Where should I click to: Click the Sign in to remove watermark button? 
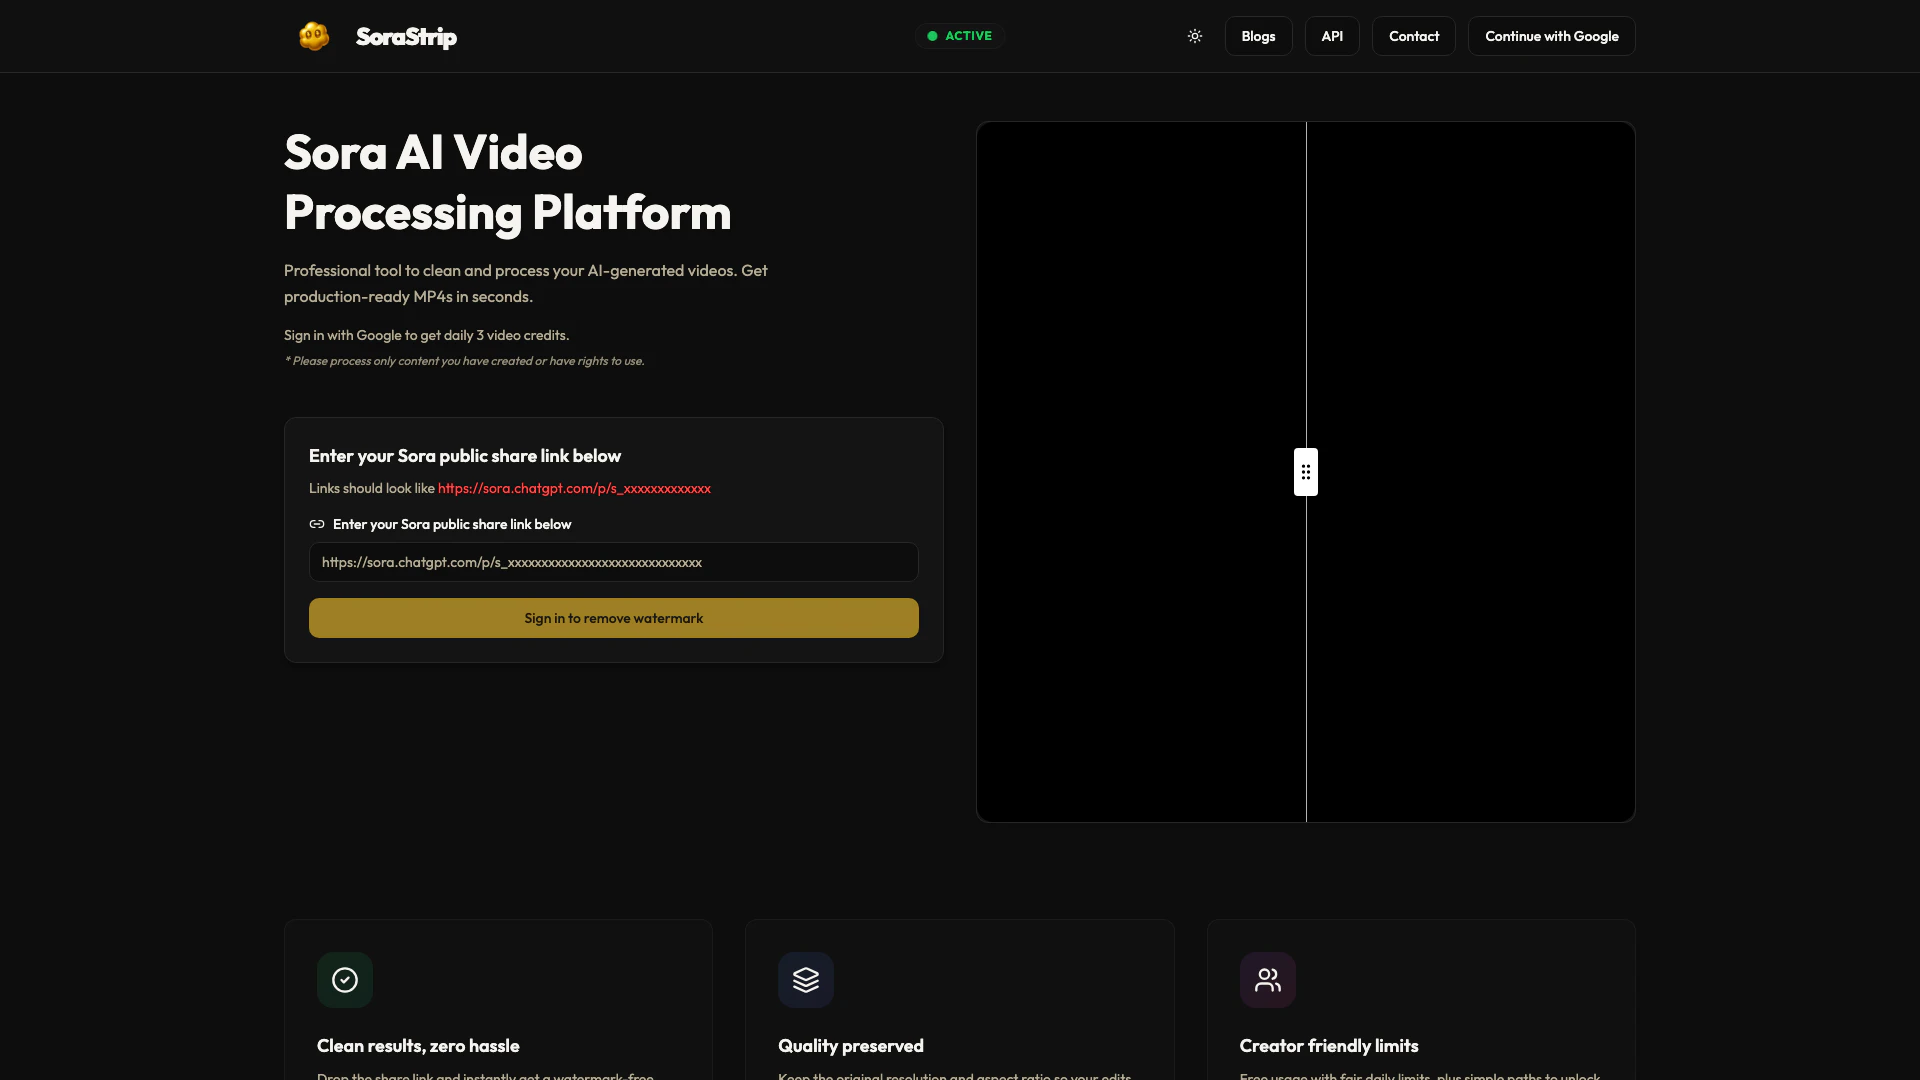[x=613, y=618]
